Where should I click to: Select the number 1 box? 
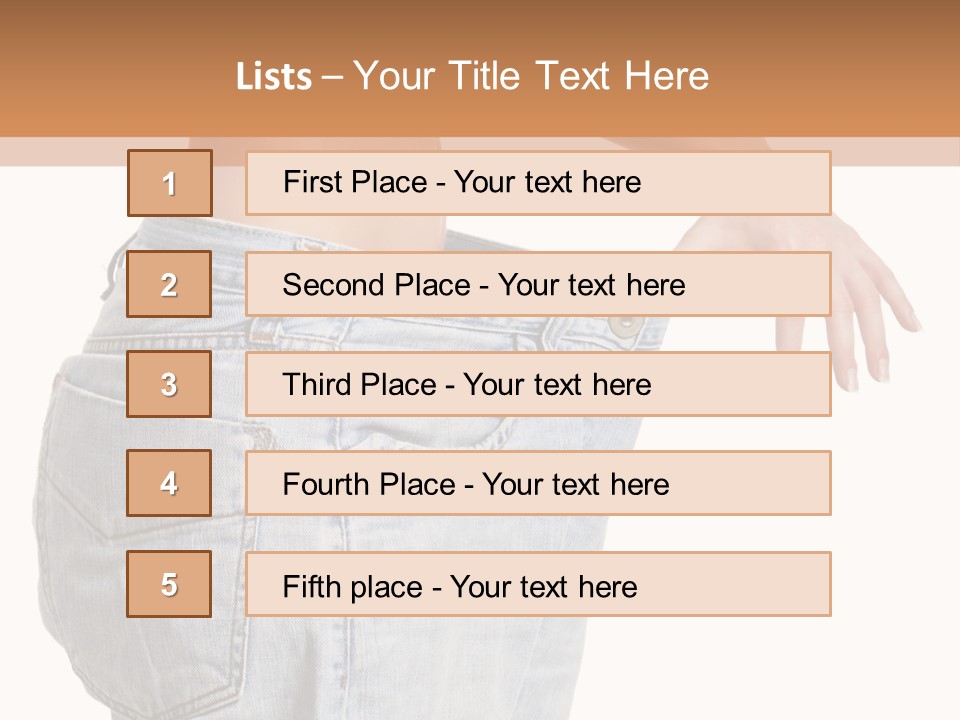[x=170, y=183]
